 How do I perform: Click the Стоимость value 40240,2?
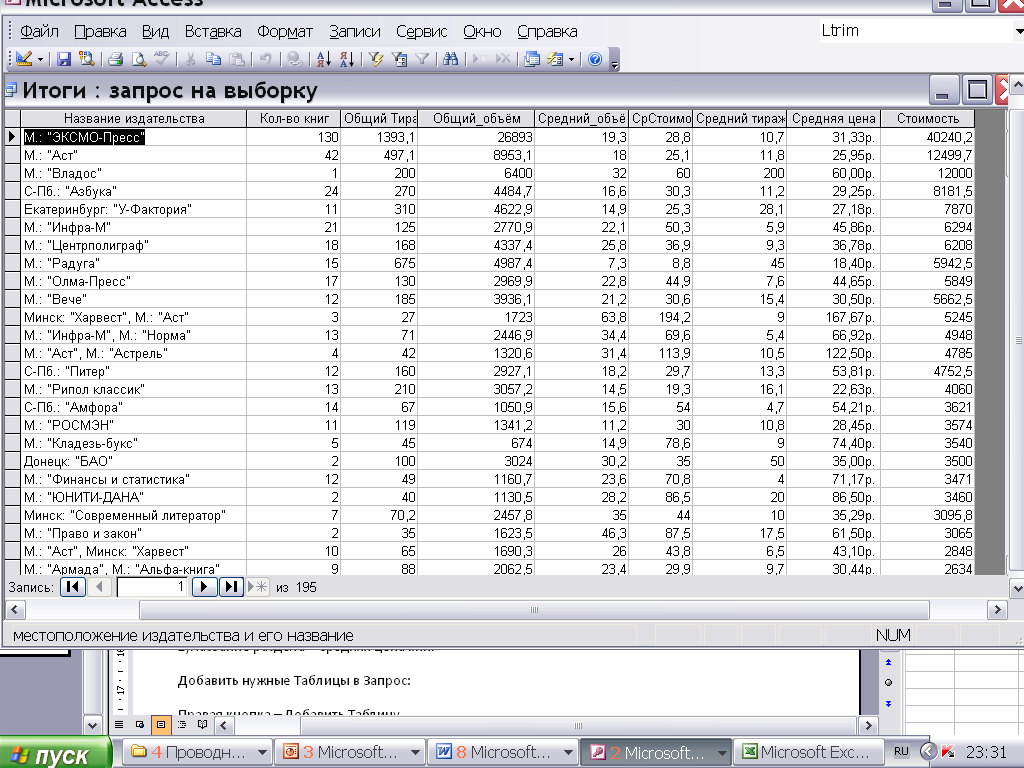927,137
